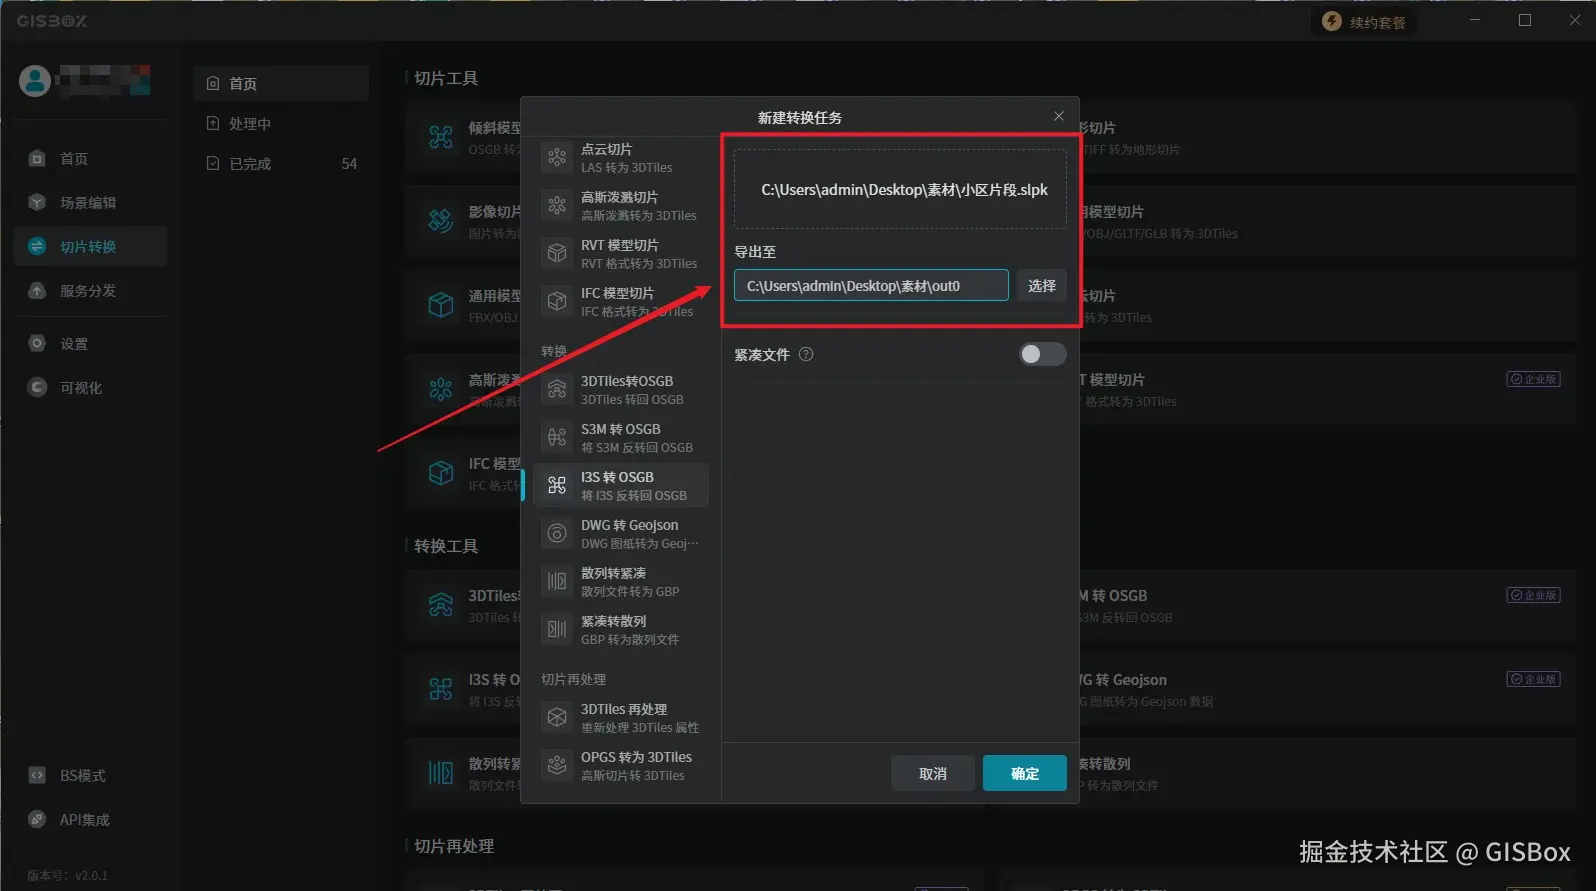Open API集成 icon in sidebar

37,819
